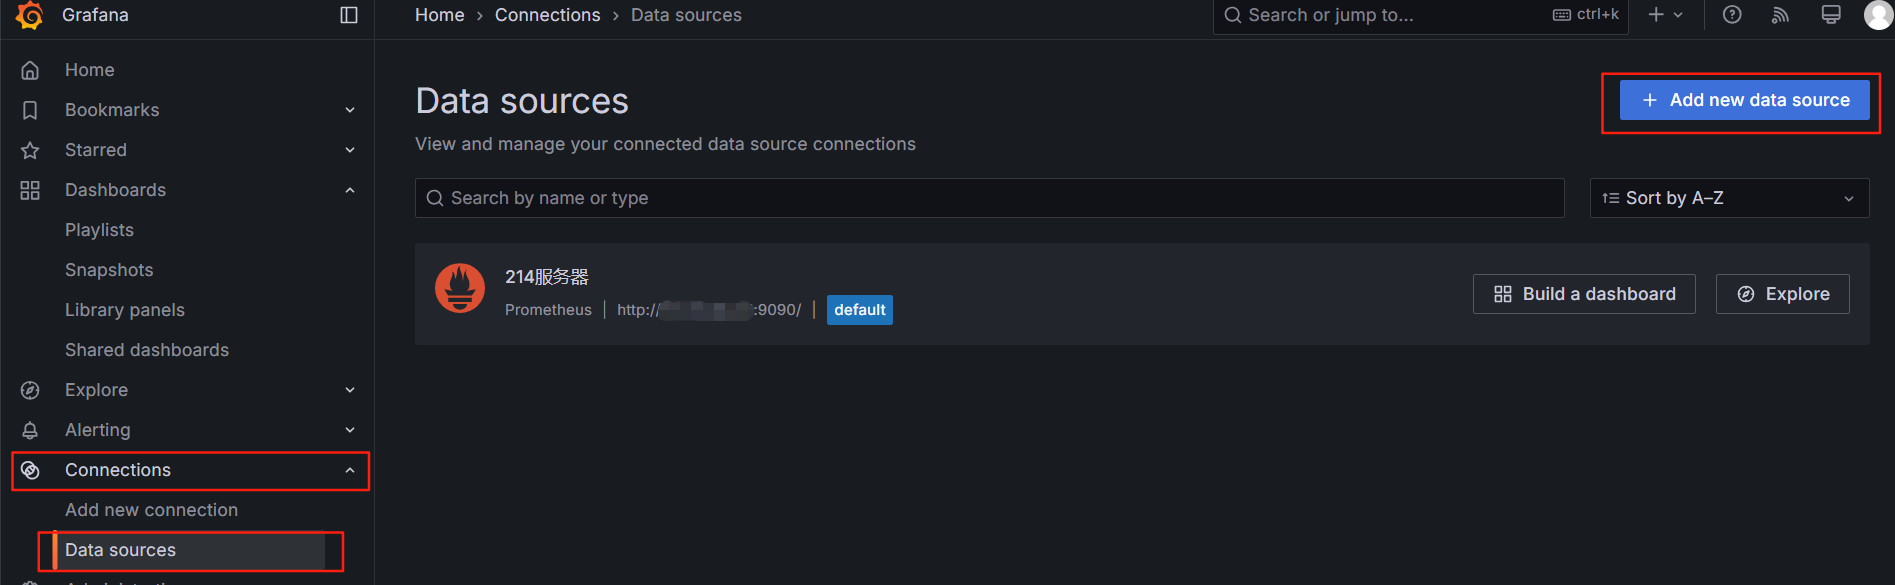Screen dimensions: 1895x585
Task: Click Add new data source button
Action: tap(1744, 100)
